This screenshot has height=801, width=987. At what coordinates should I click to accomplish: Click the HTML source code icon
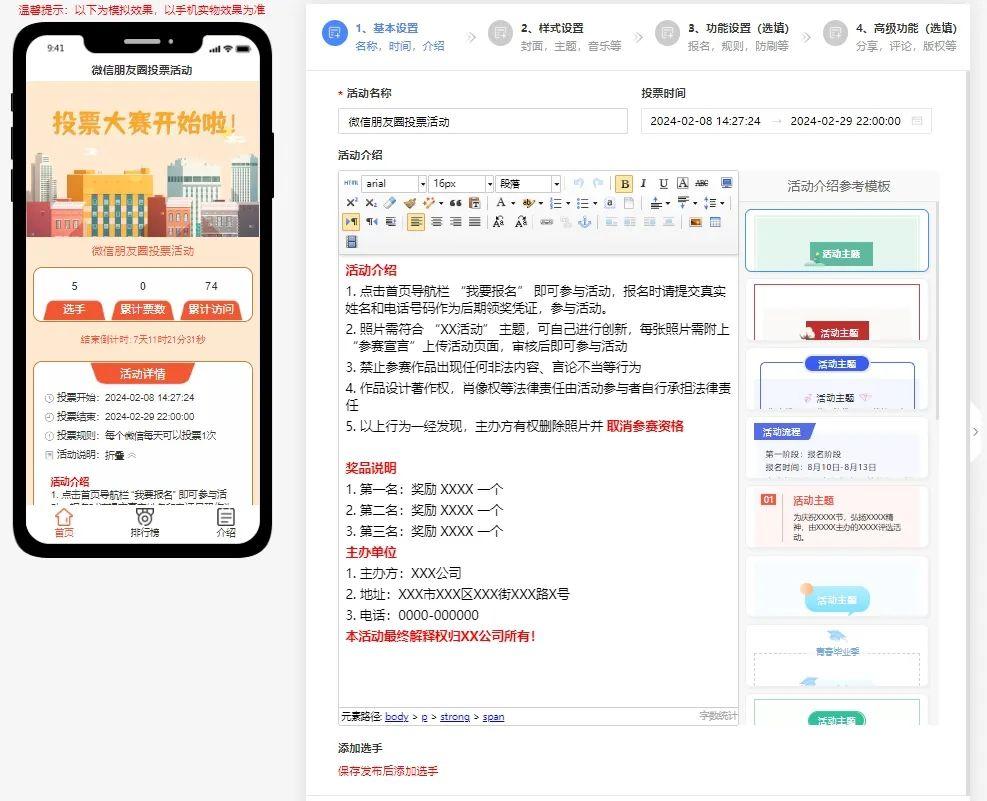[x=351, y=184]
